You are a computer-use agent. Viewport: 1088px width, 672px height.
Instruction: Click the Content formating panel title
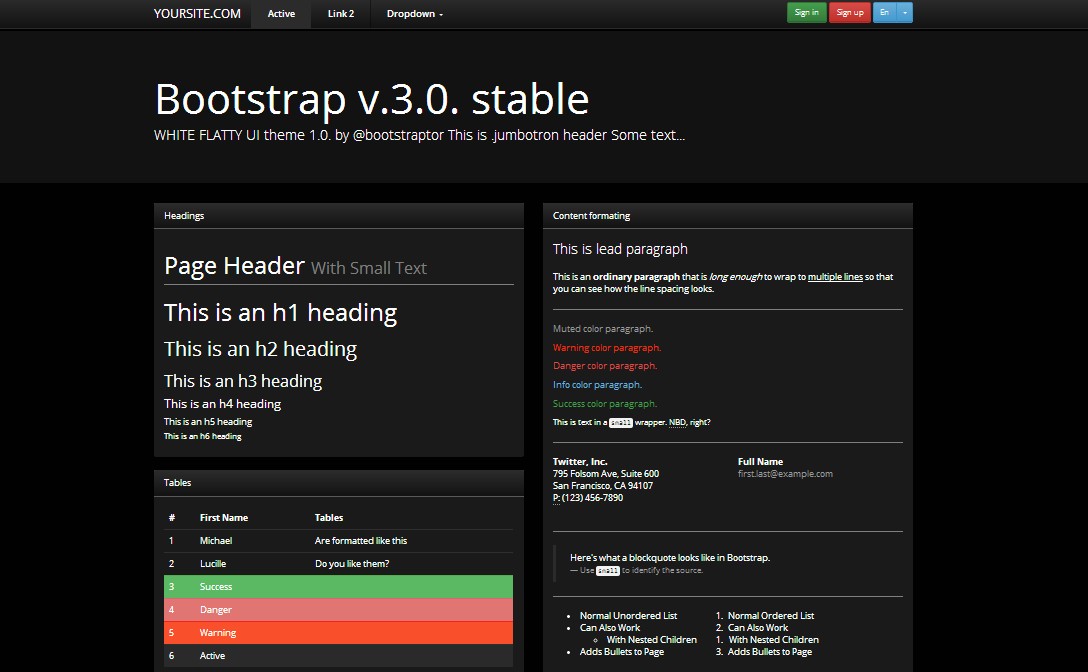pyautogui.click(x=591, y=215)
